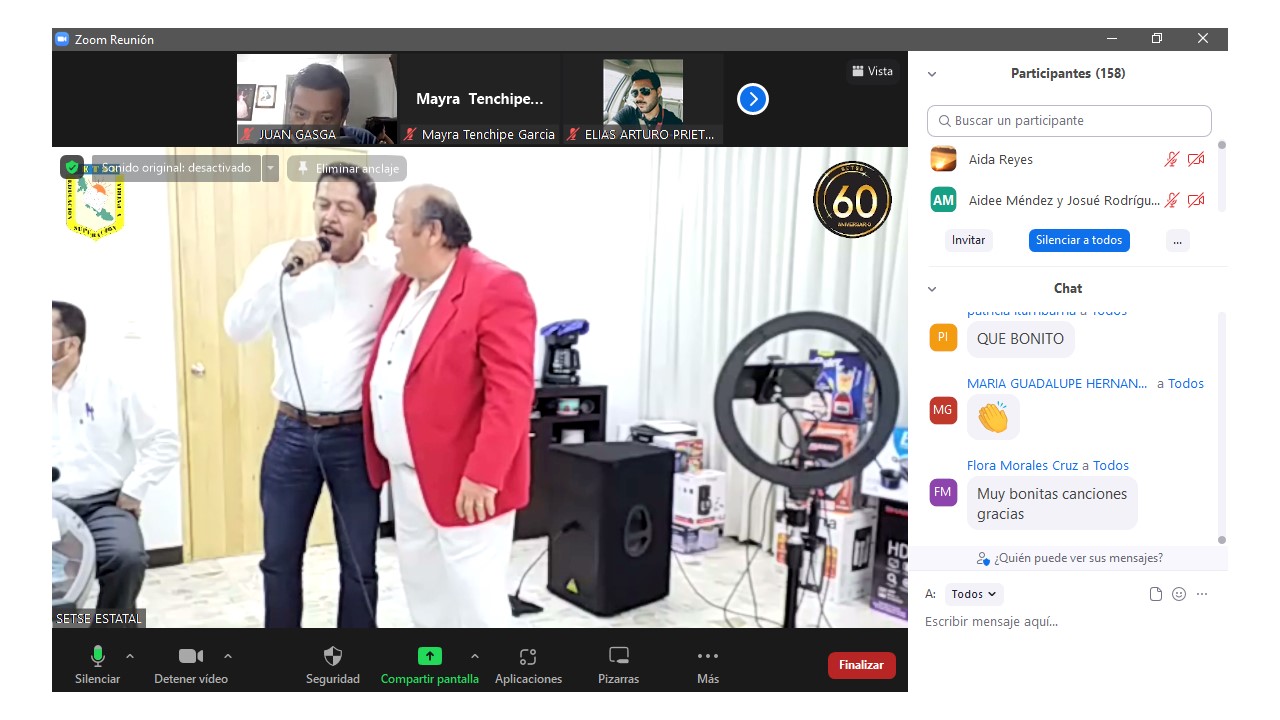The width and height of the screenshot is (1280, 720).
Task: Click Mayra Tenchipe Garcia muted mic icon
Action: pyautogui.click(x=410, y=134)
